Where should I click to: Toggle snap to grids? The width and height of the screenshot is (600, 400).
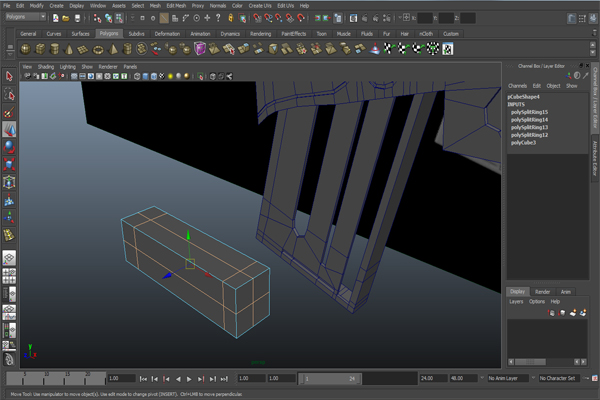point(257,18)
